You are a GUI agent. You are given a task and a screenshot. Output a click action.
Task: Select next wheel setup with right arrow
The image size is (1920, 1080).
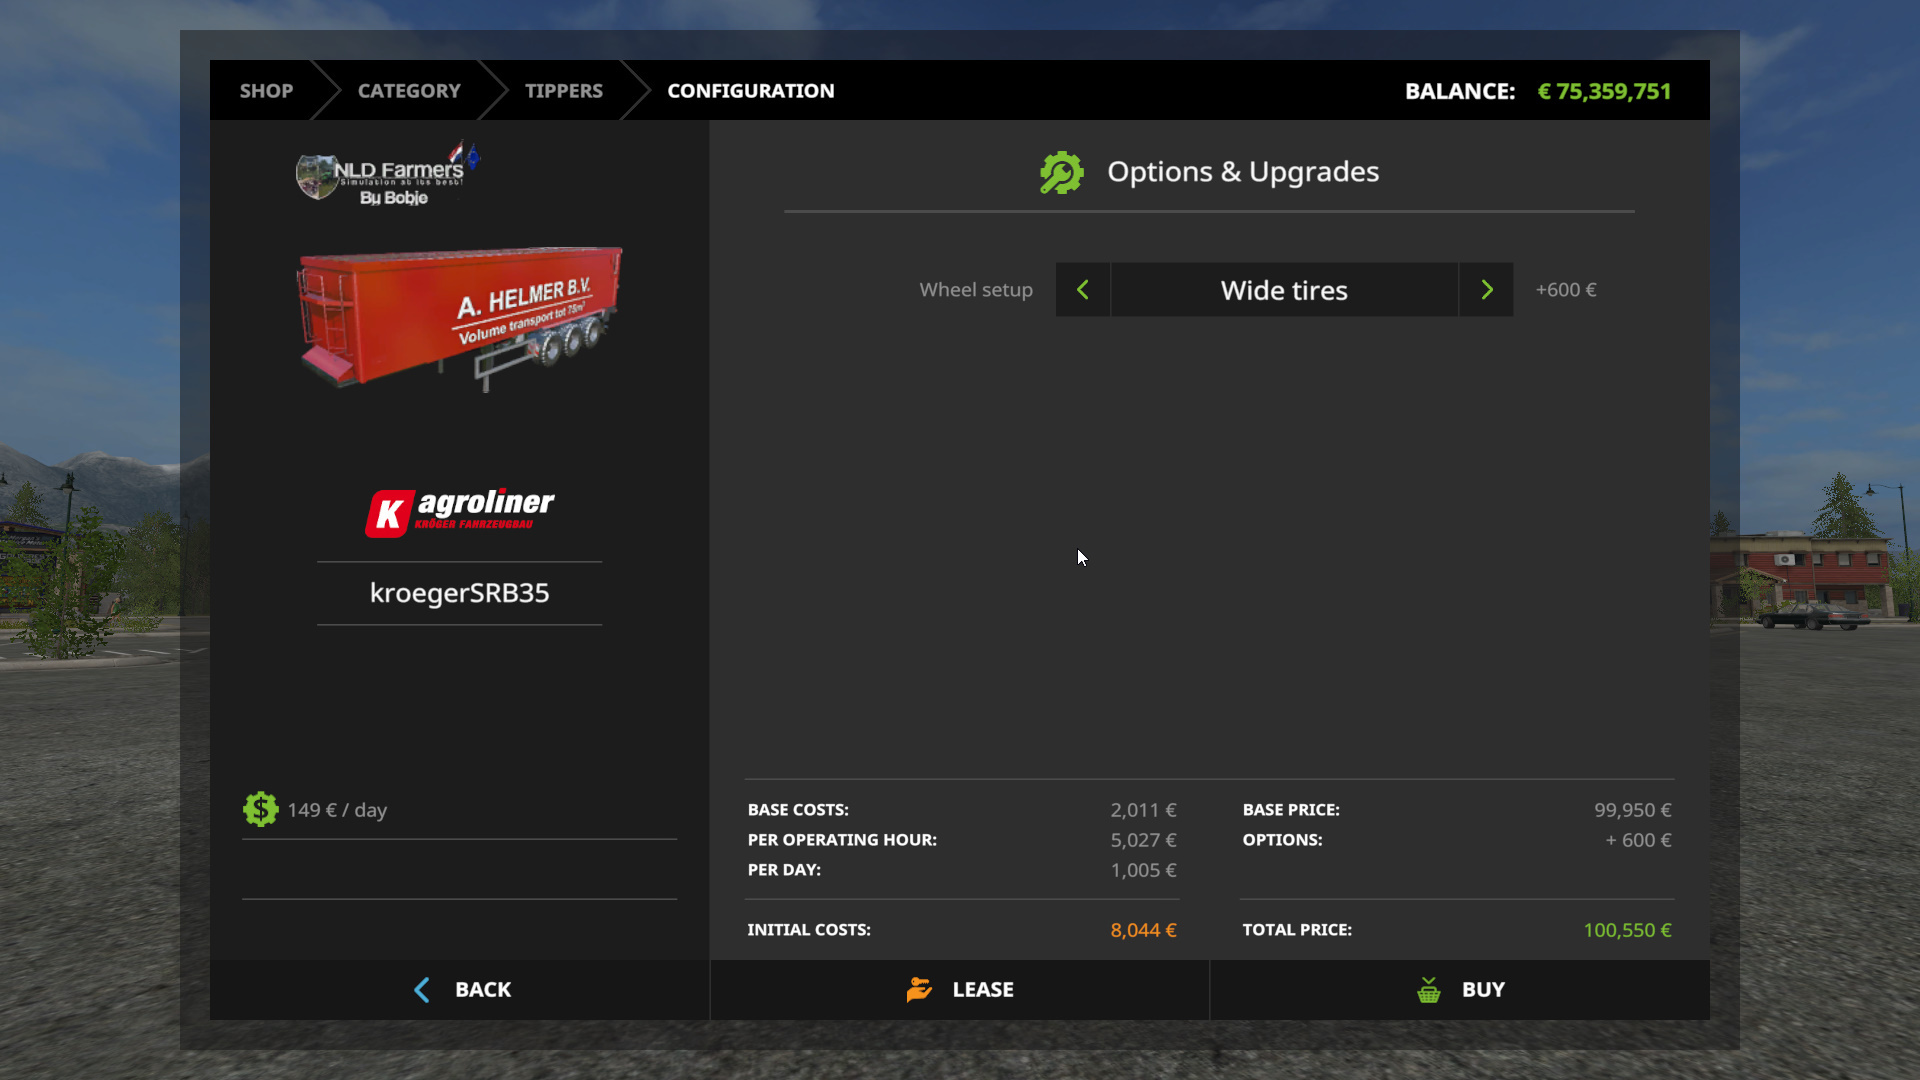coord(1486,290)
